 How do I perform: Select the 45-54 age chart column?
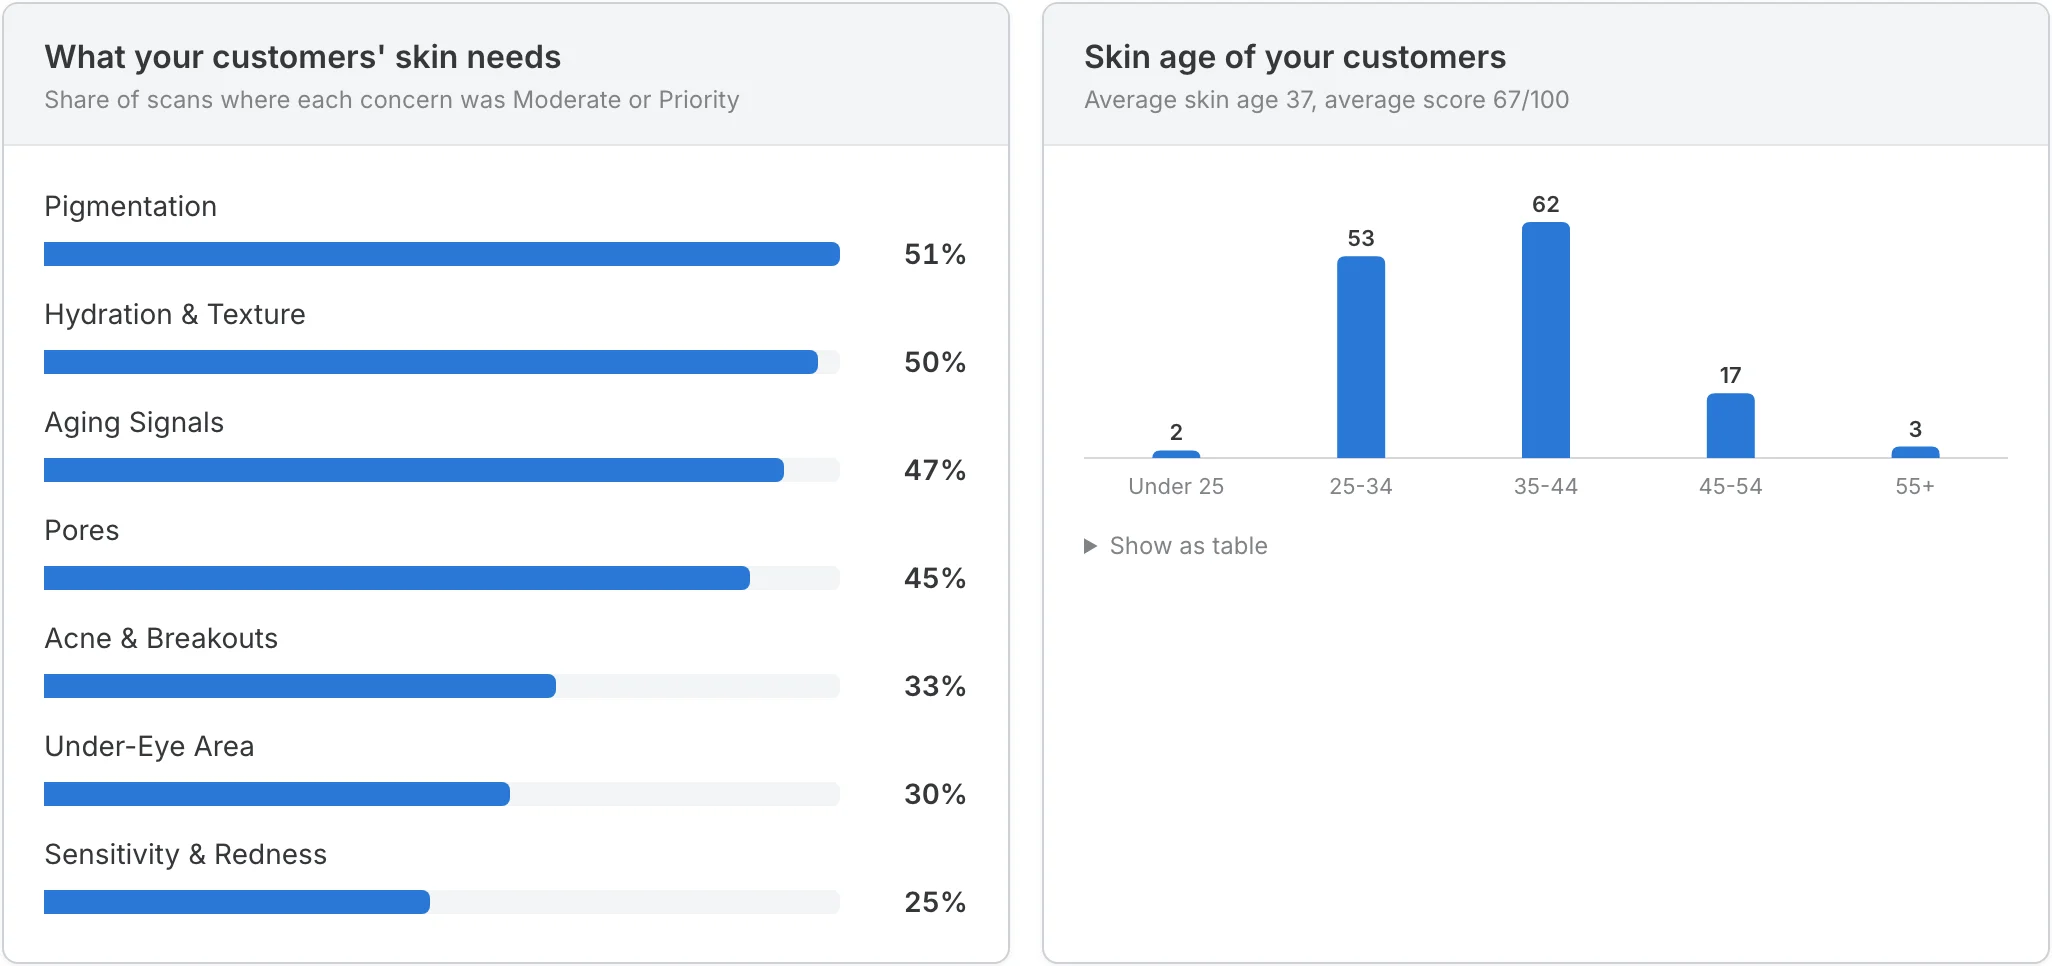click(x=1731, y=426)
